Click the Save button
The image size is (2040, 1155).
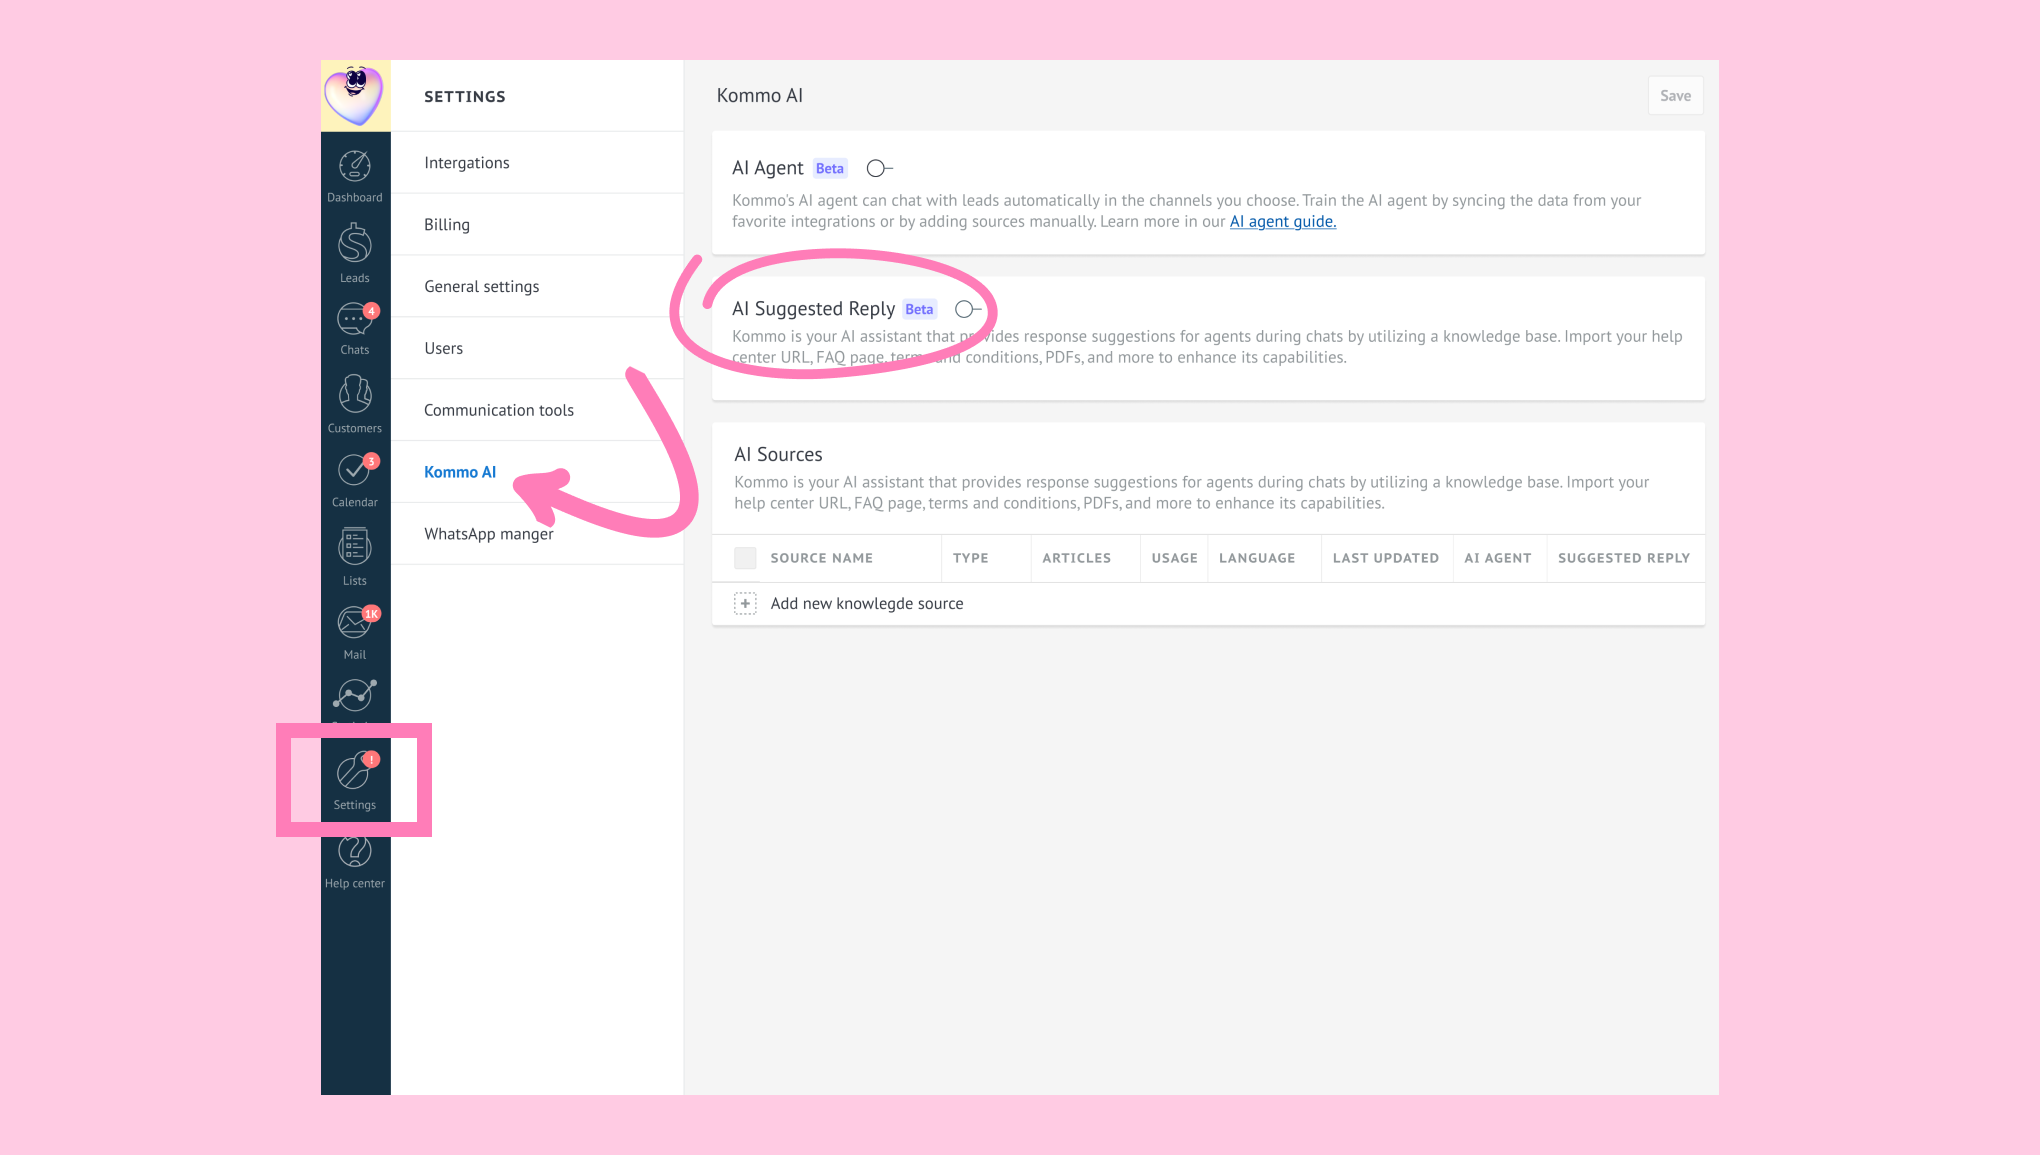click(1676, 96)
